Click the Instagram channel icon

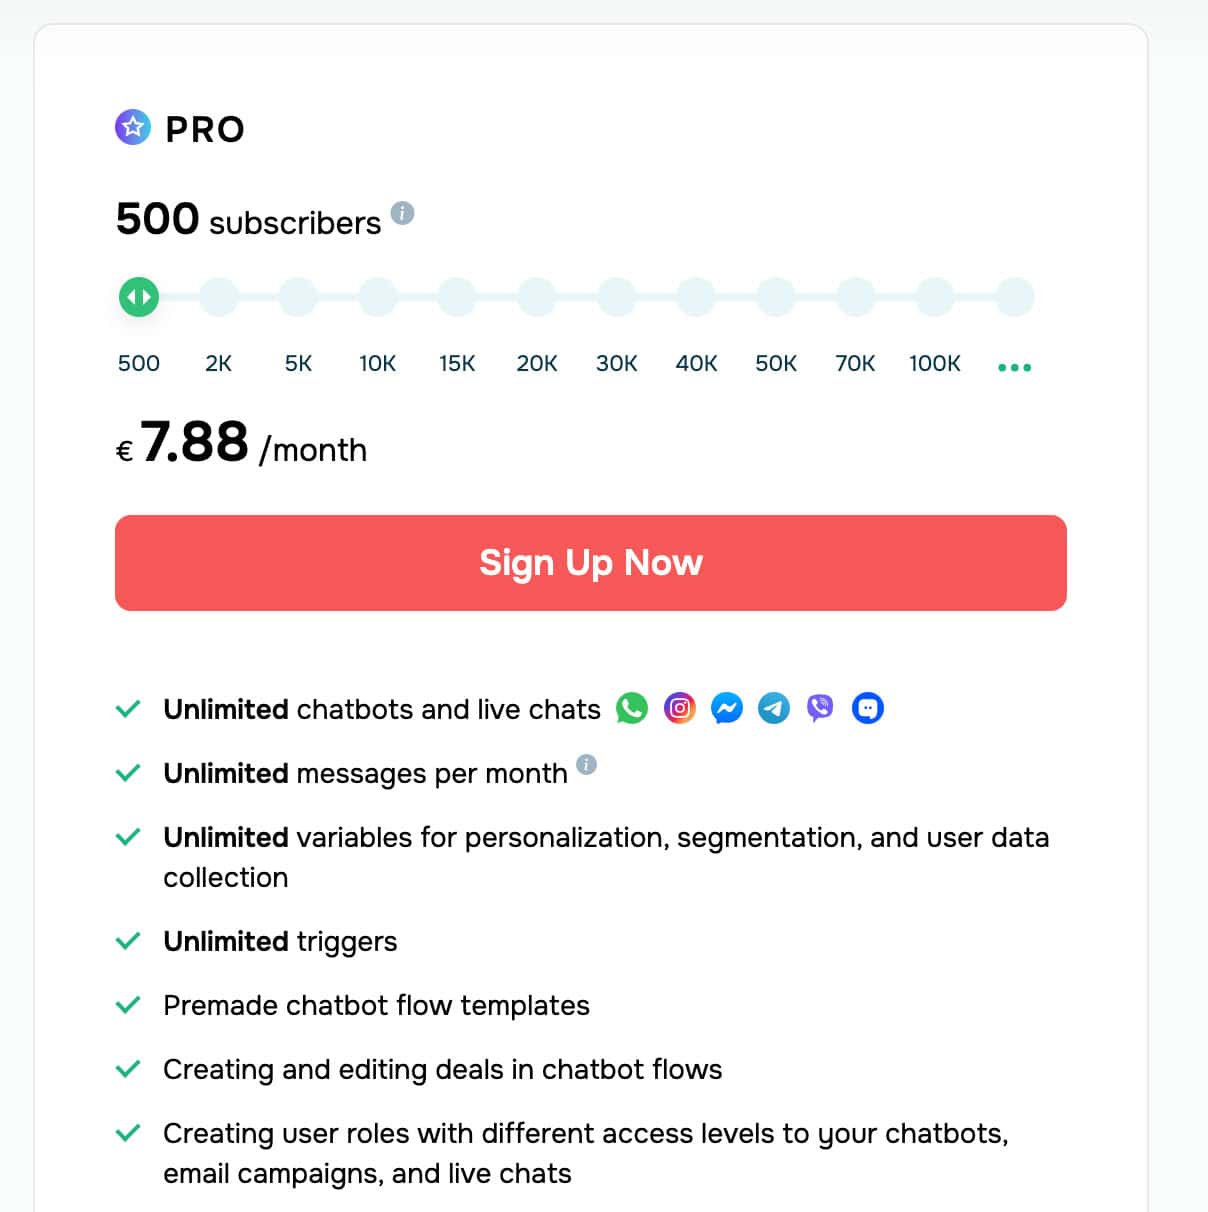[x=679, y=708]
